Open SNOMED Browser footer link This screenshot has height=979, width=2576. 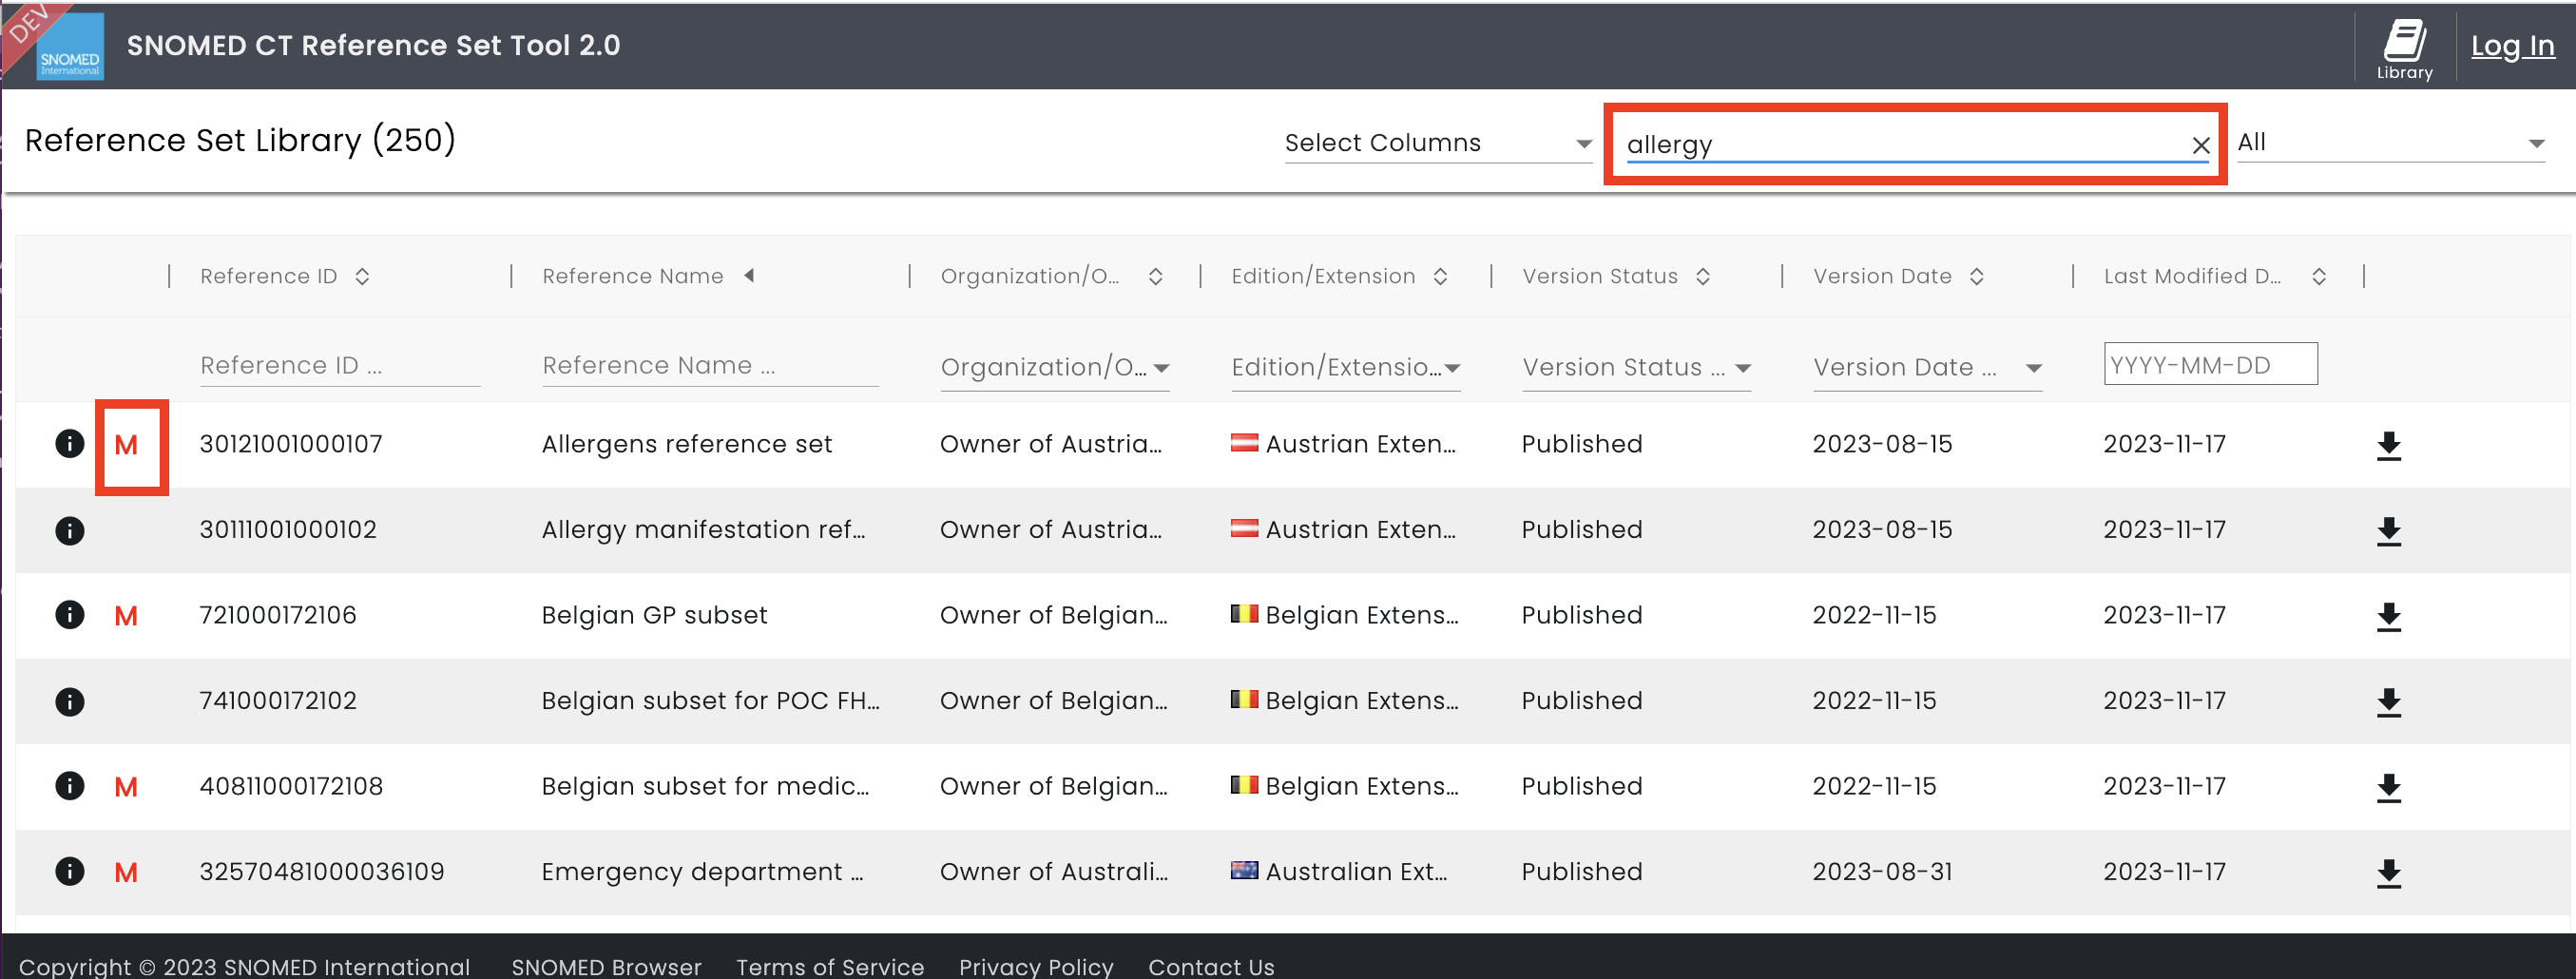606,966
